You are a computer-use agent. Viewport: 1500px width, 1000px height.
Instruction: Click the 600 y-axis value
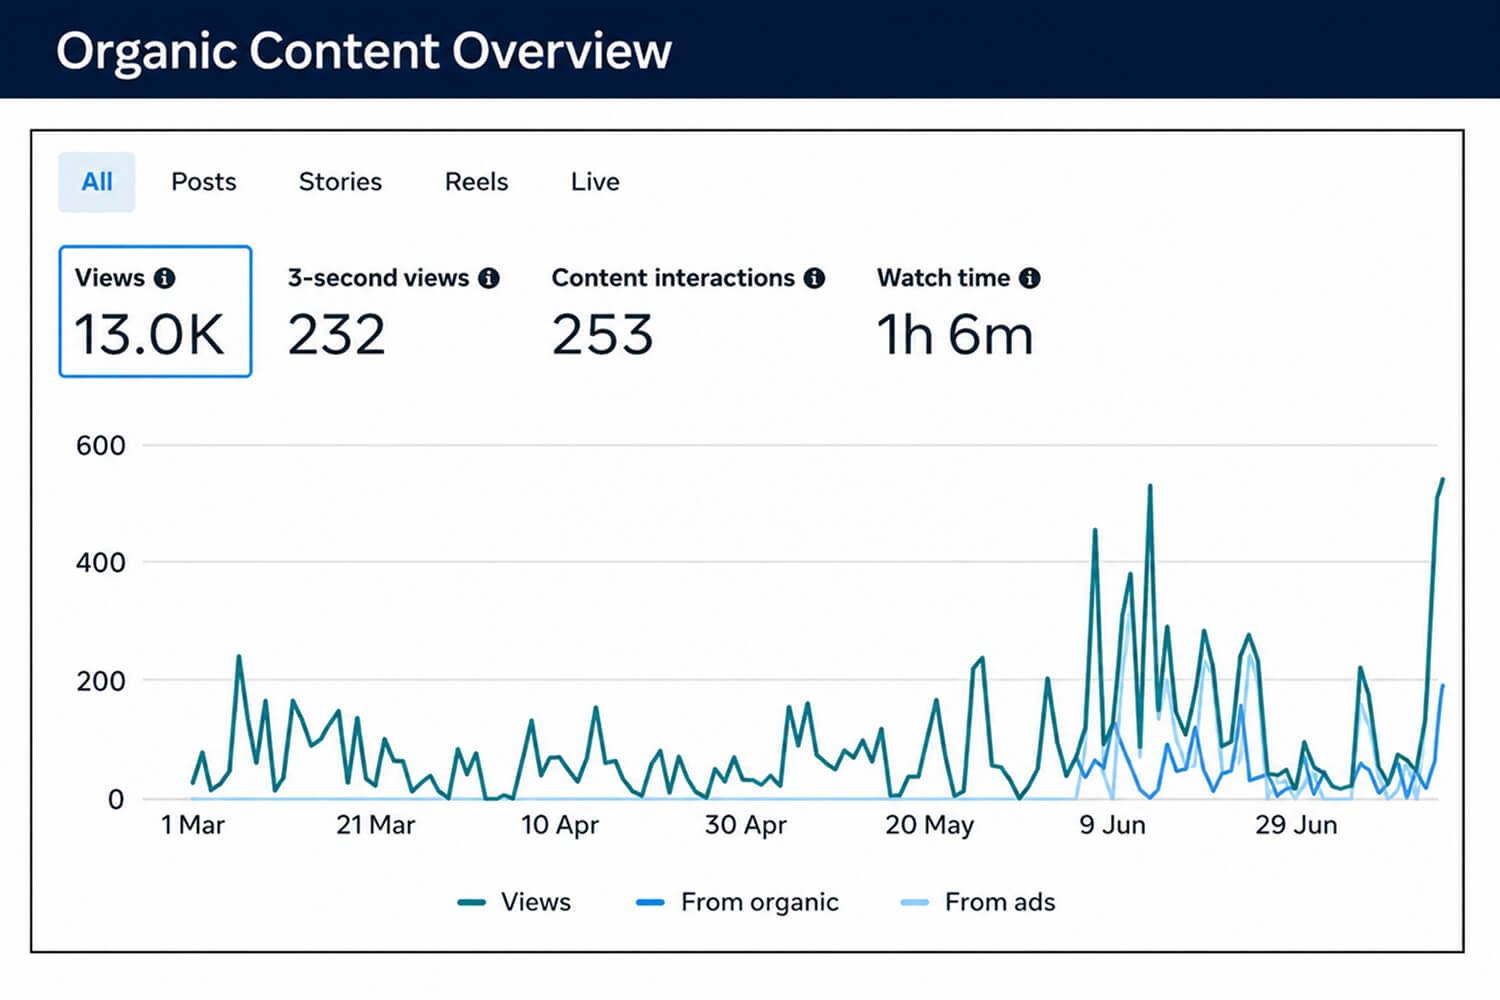[101, 445]
